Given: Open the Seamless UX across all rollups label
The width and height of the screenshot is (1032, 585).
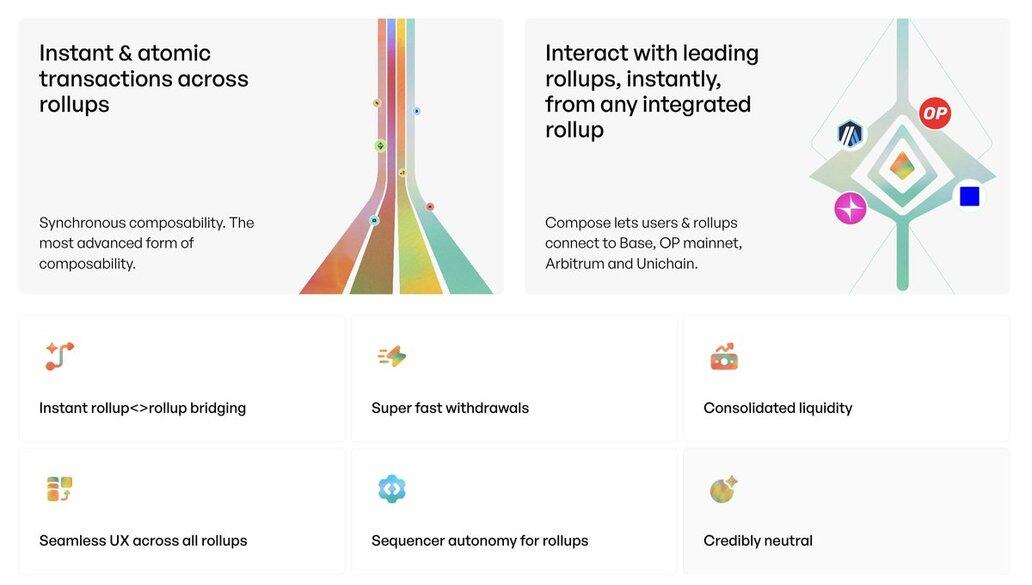Looking at the screenshot, I should tap(143, 541).
